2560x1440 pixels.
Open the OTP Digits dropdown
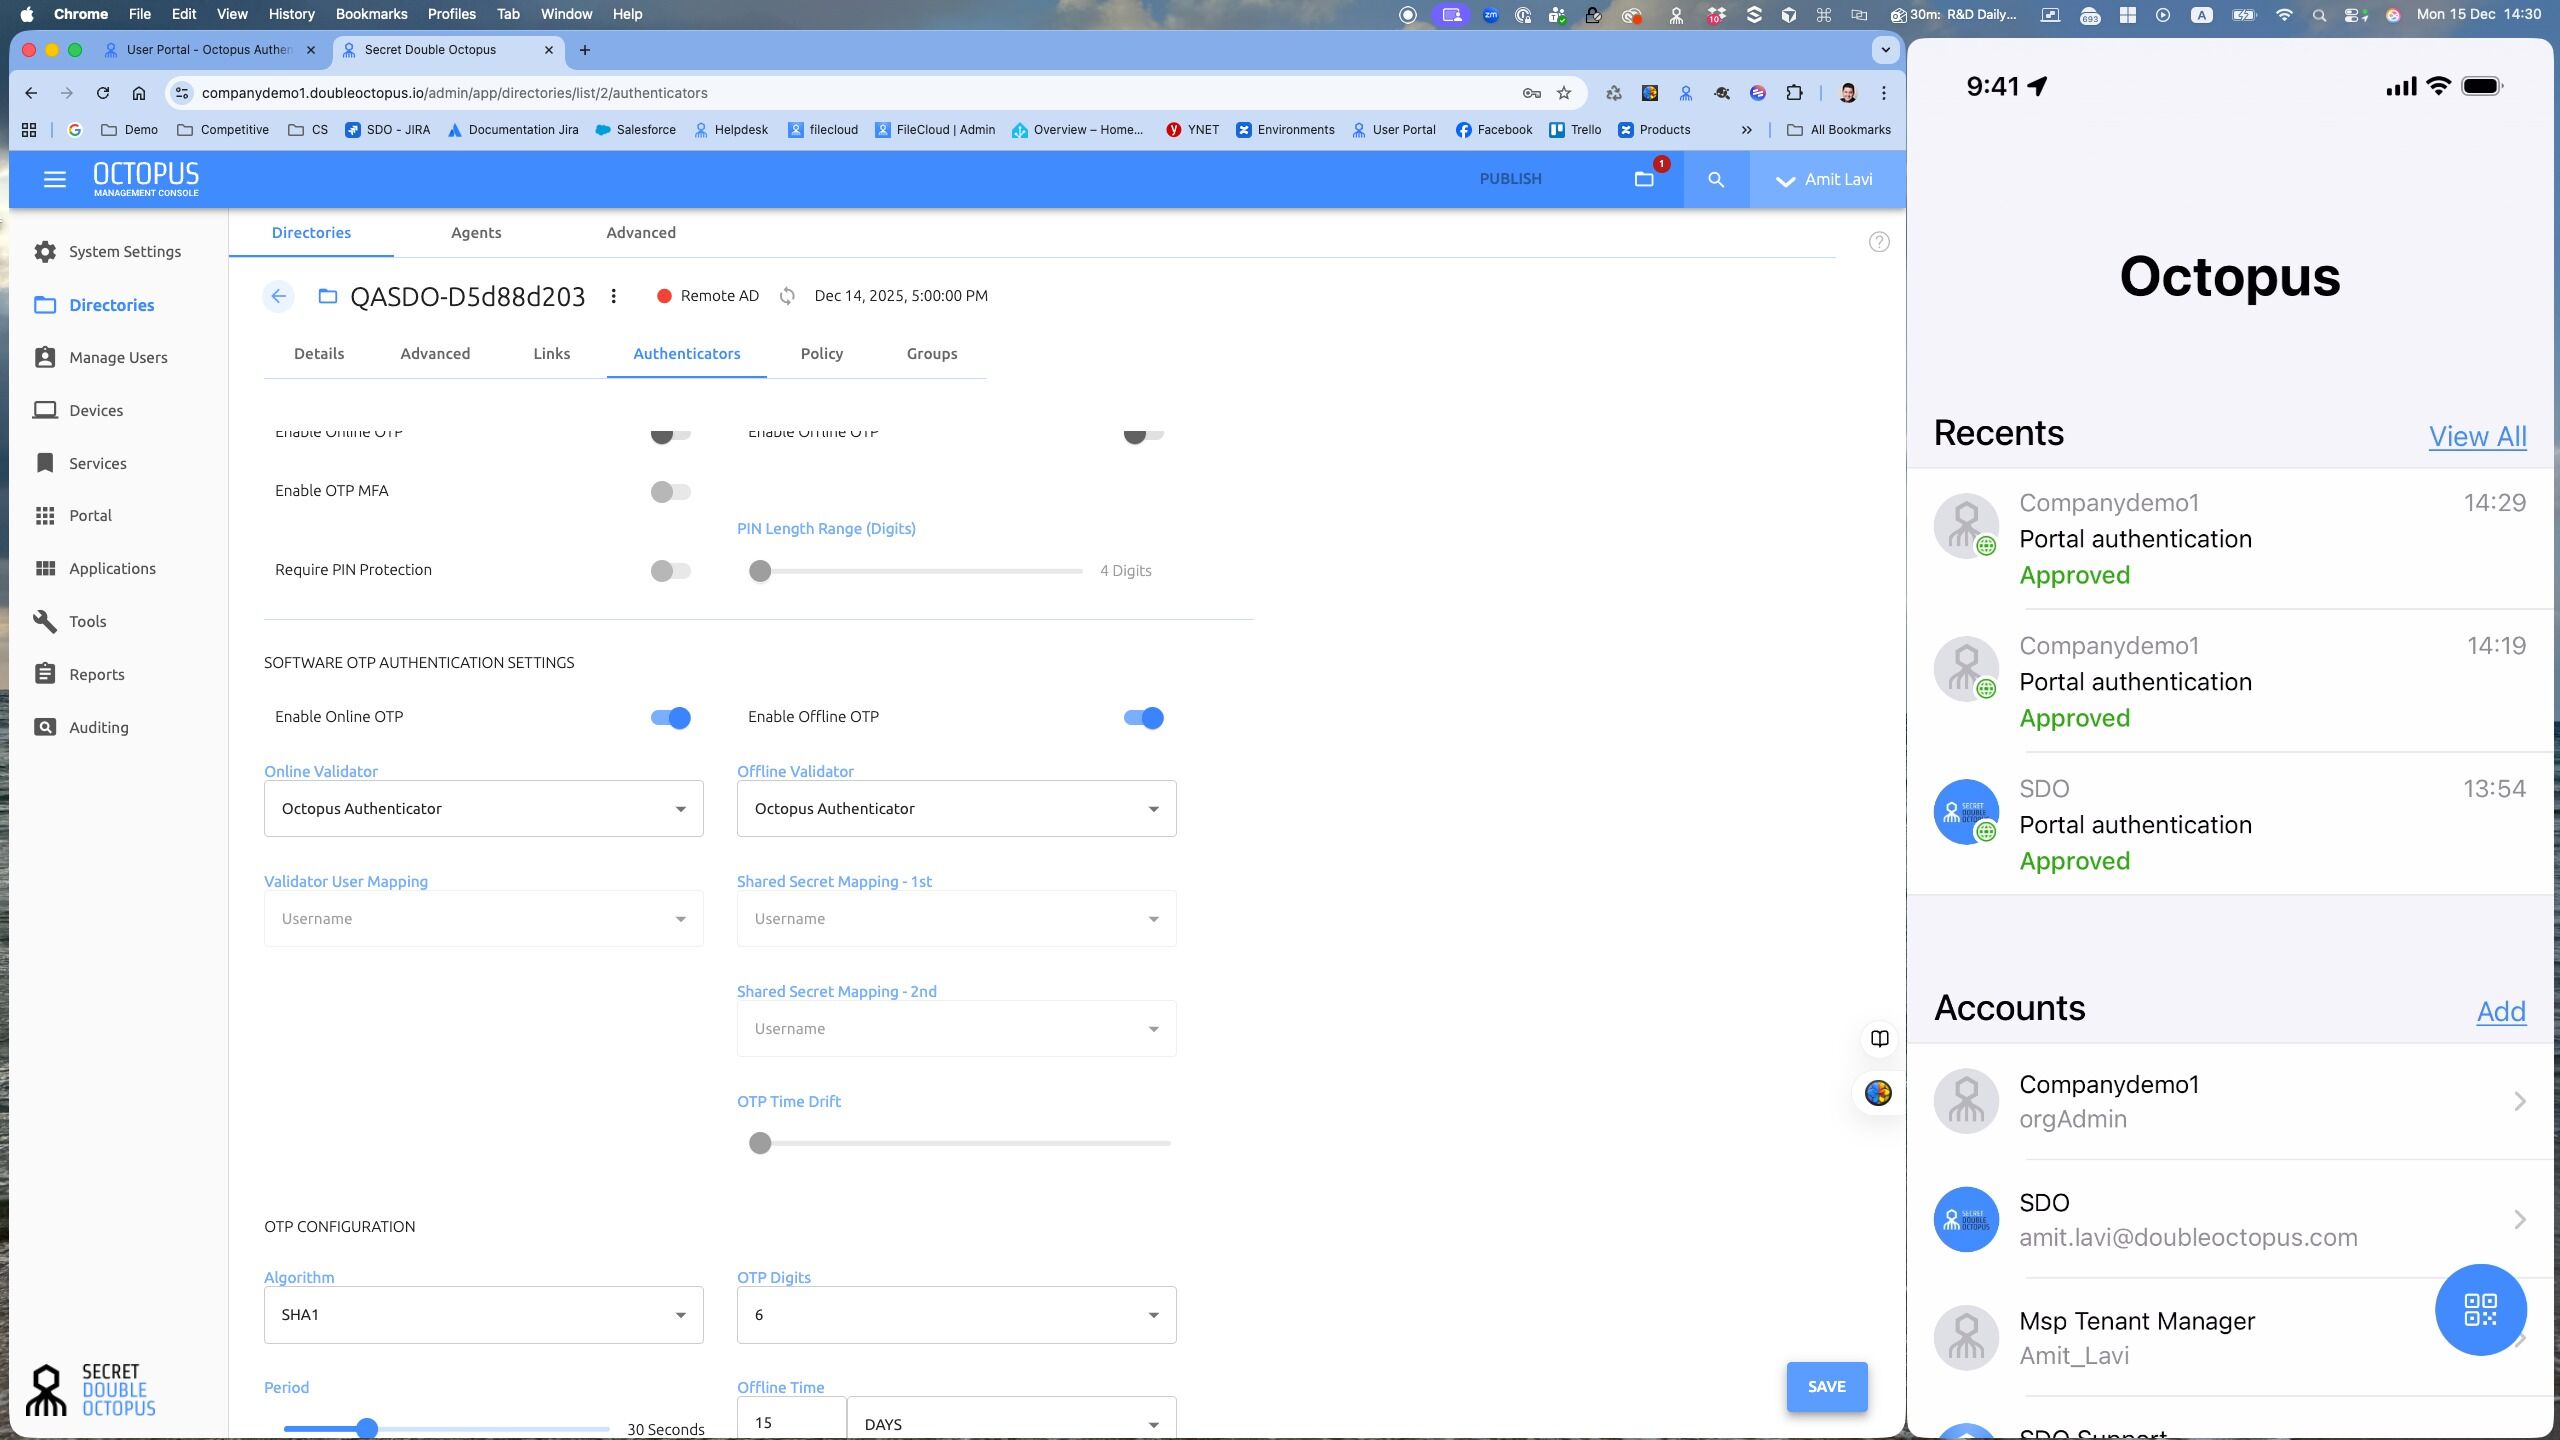point(956,1315)
